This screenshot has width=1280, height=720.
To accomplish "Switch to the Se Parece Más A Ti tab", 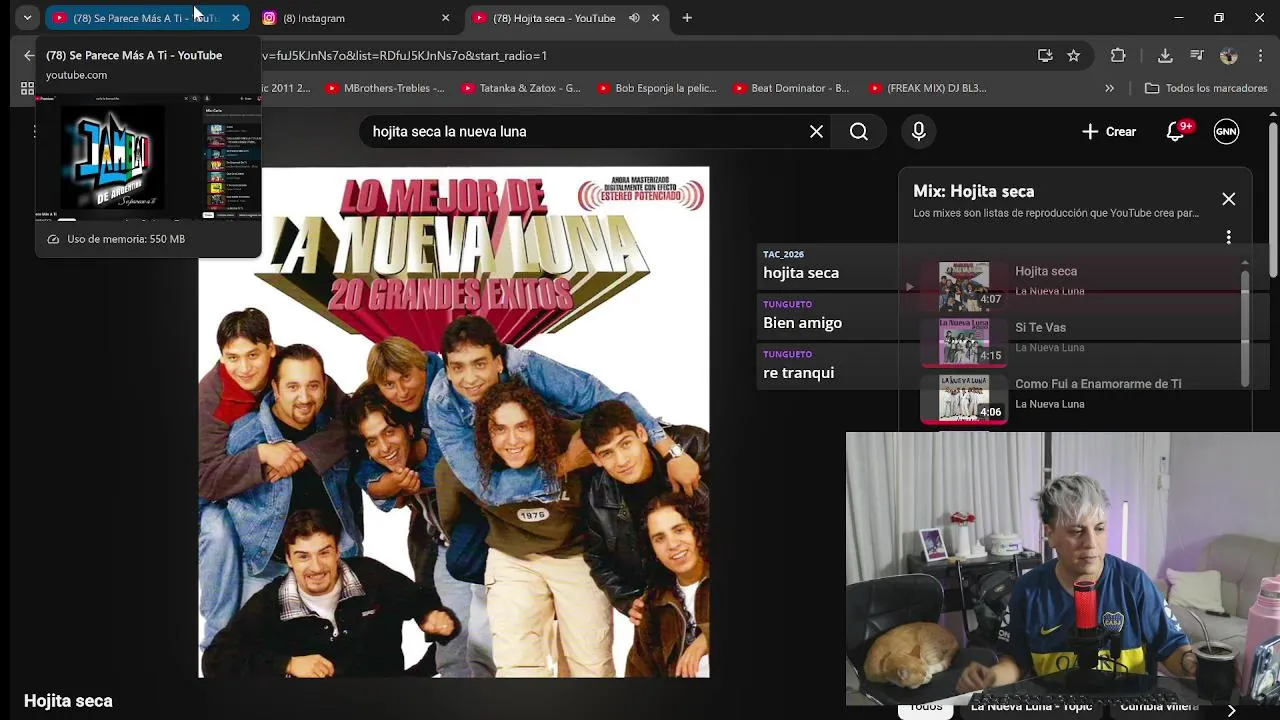I will 146,18.
